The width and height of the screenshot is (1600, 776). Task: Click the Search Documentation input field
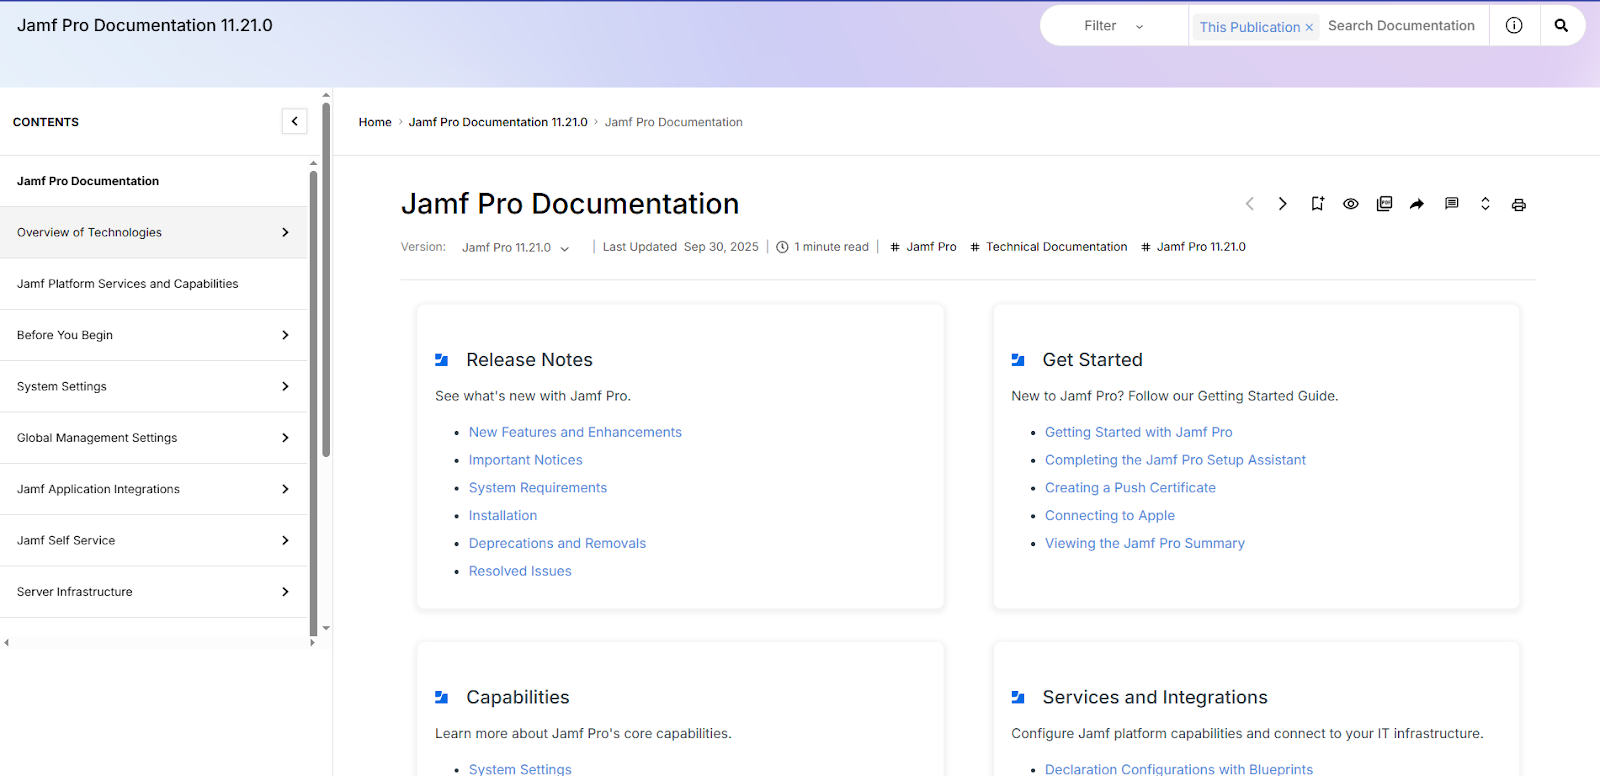pos(1401,26)
